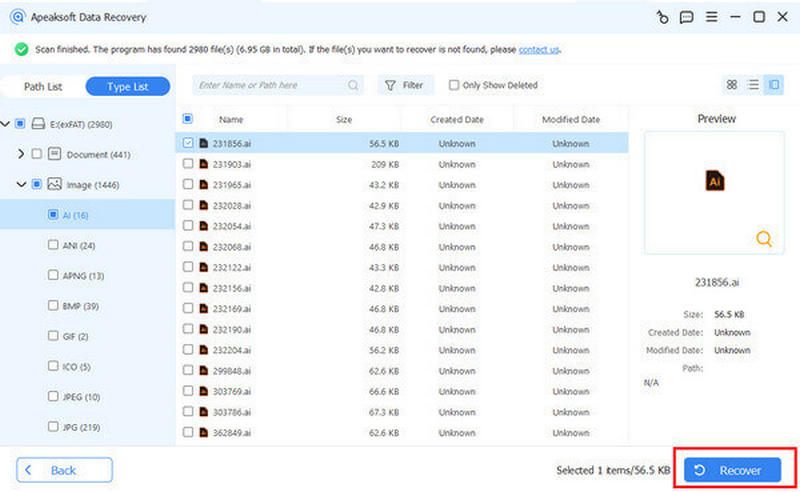Viewport: 800px width, 492px height.
Task: Click the search magnifier in the search box
Action: click(x=353, y=86)
